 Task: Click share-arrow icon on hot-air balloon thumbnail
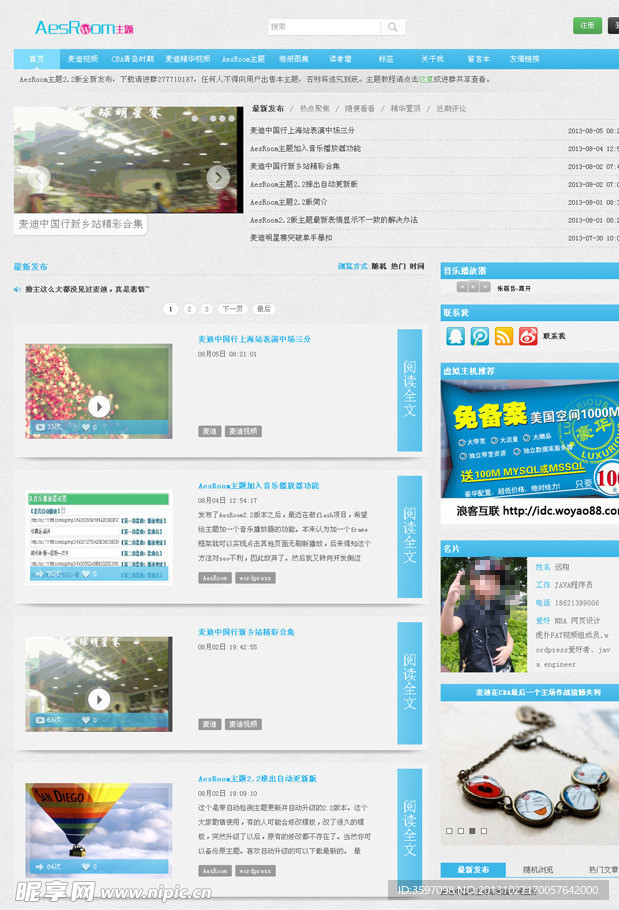pyautogui.click(x=40, y=866)
